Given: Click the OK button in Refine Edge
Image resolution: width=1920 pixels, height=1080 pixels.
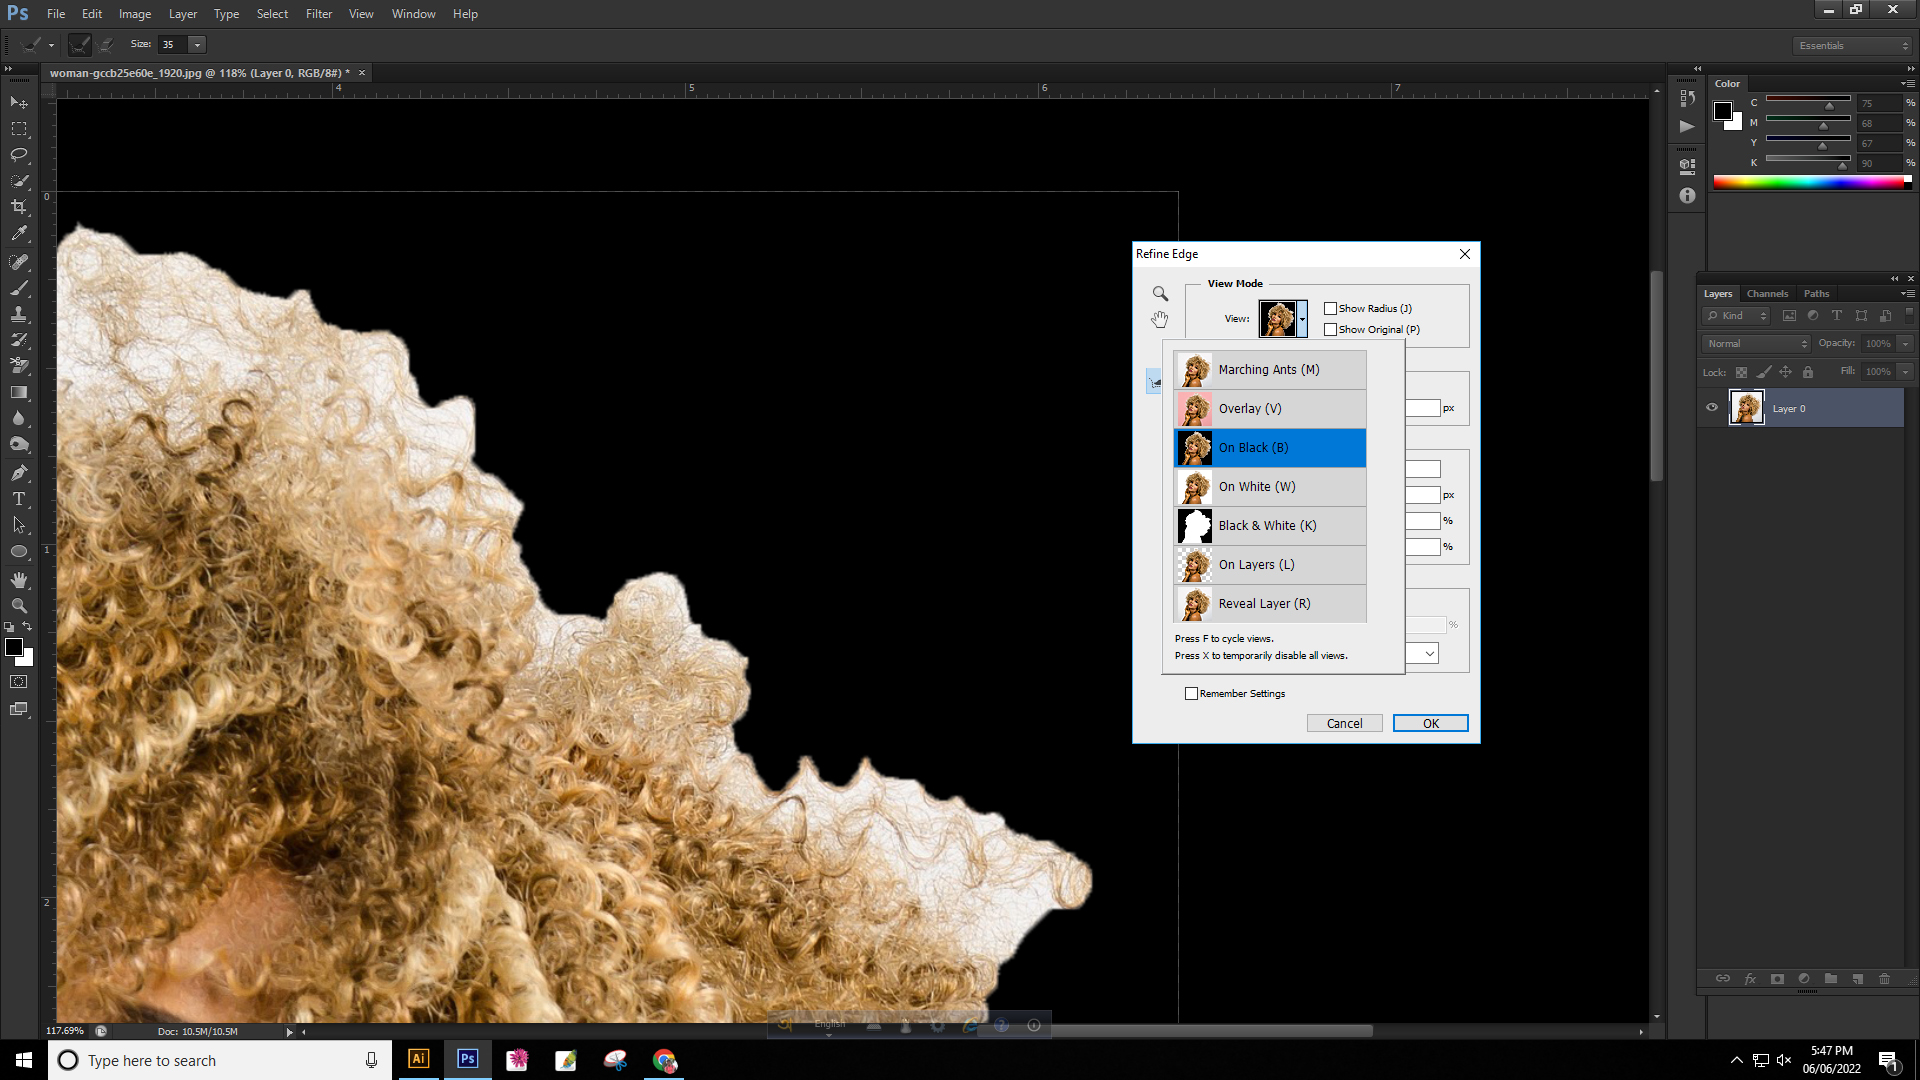Looking at the screenshot, I should pos(1430,724).
